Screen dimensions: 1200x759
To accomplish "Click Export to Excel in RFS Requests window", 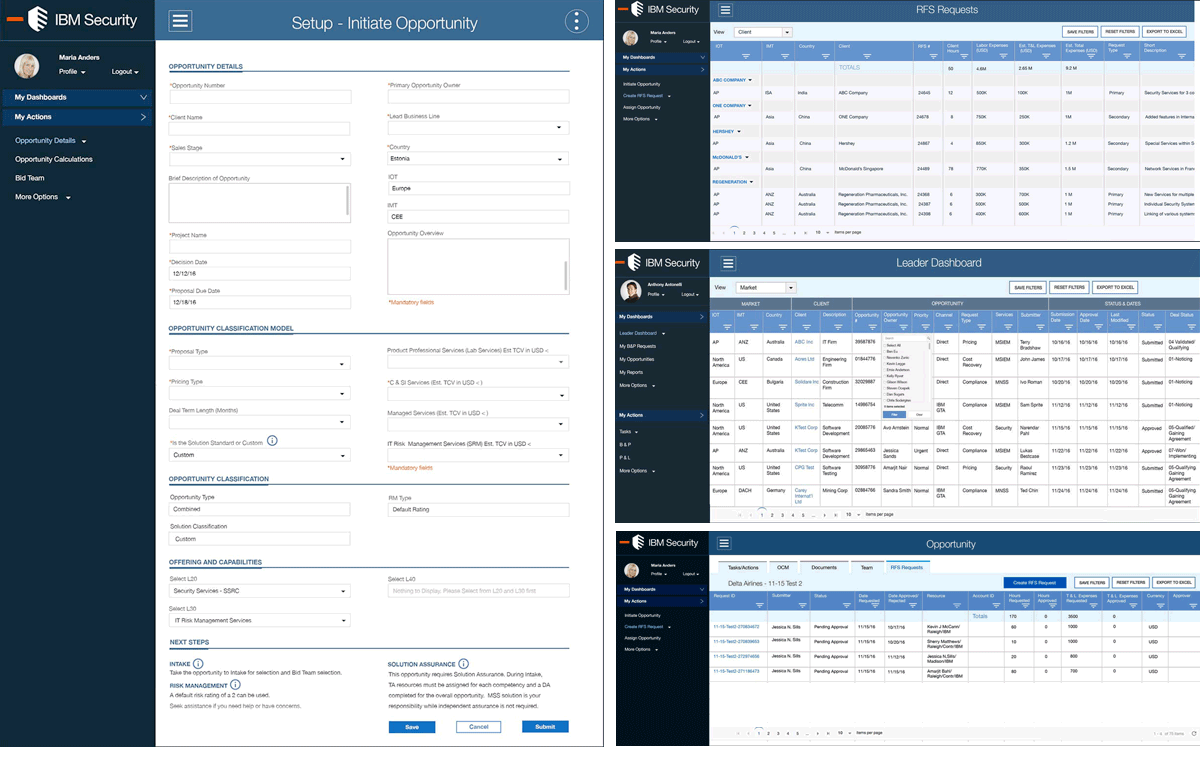I will [1164, 32].
